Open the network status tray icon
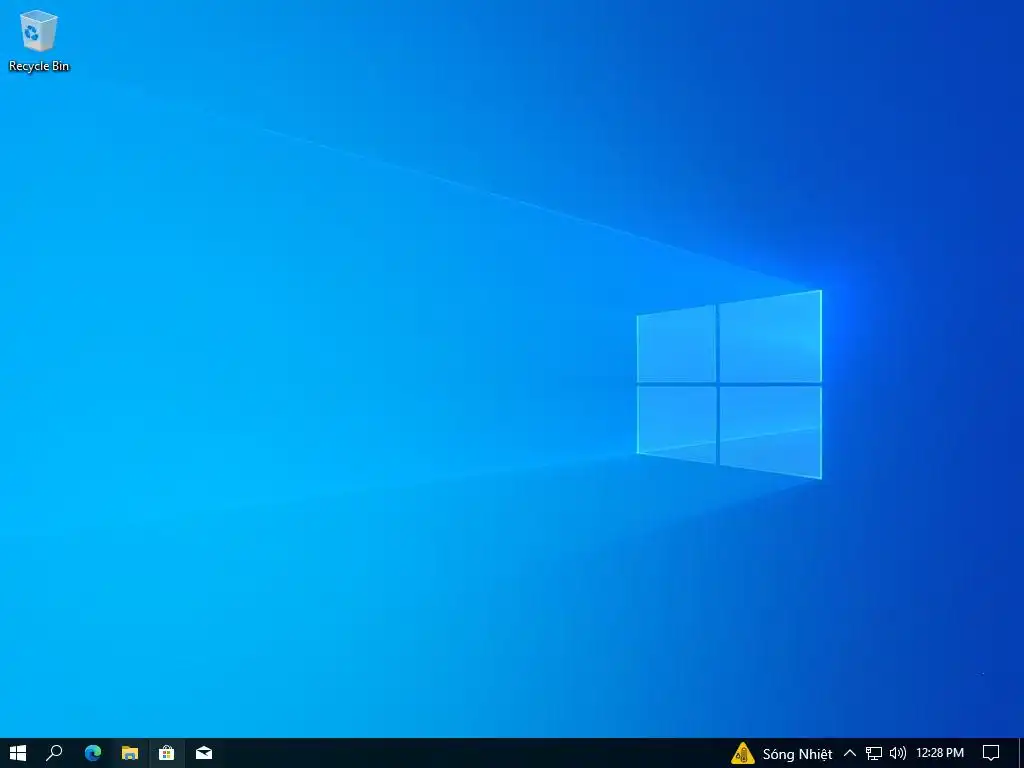 874,753
